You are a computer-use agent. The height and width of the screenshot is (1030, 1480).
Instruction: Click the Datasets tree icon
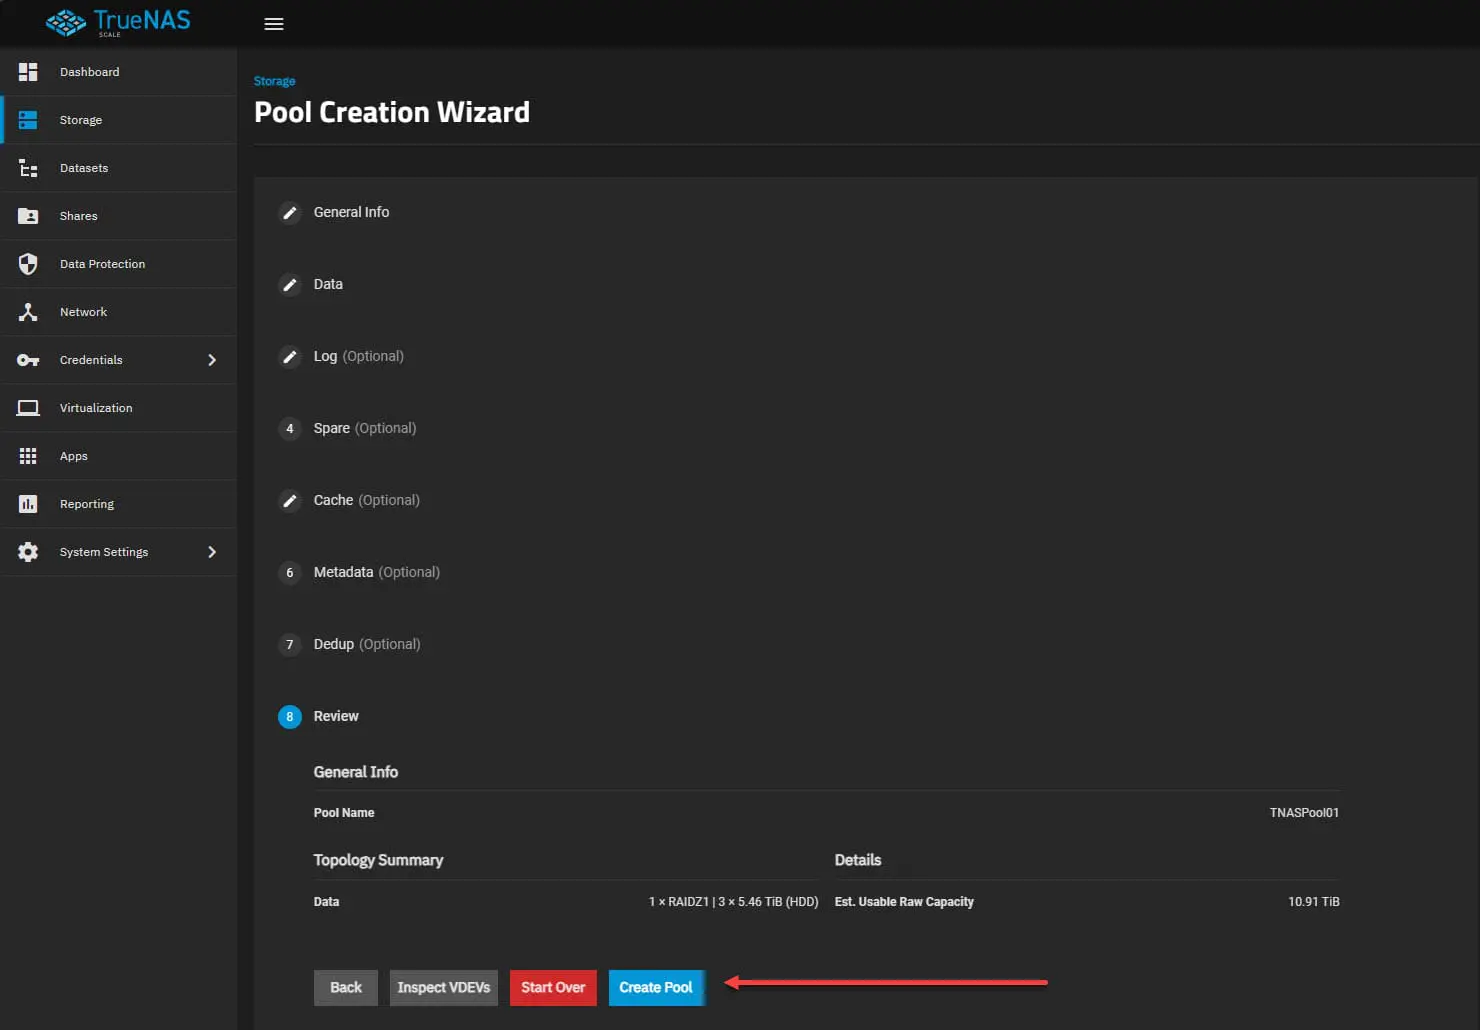point(28,168)
